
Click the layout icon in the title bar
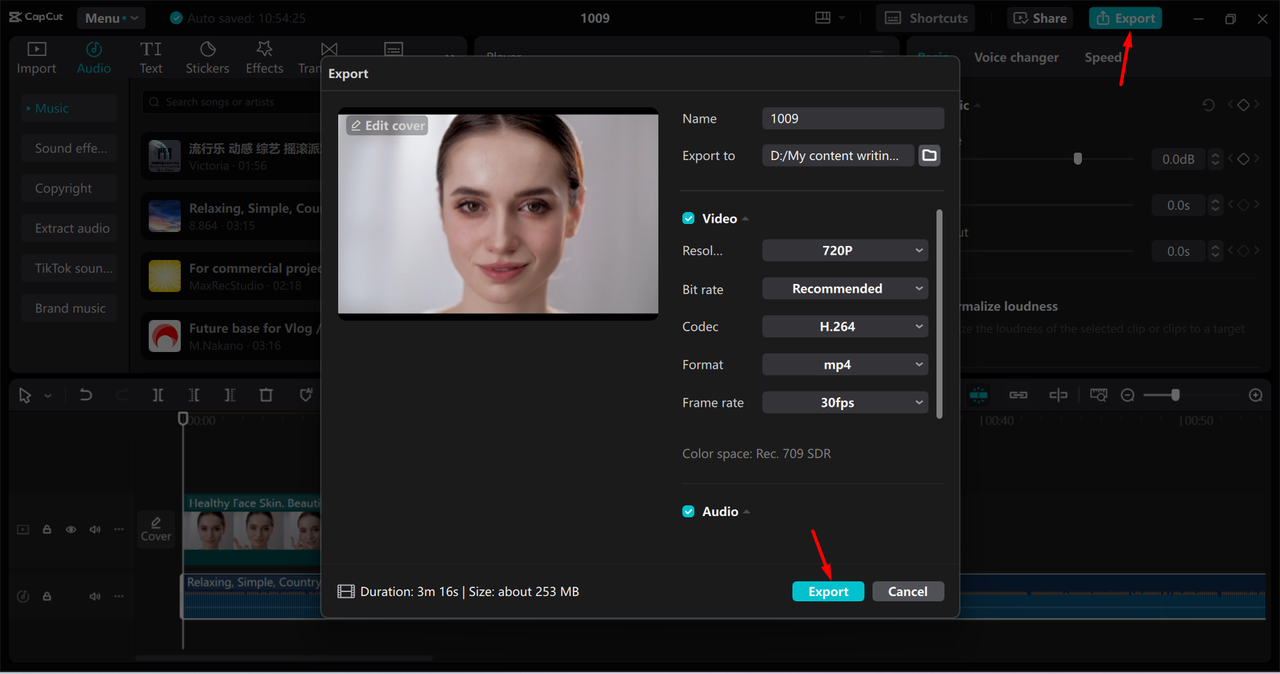pyautogui.click(x=823, y=18)
